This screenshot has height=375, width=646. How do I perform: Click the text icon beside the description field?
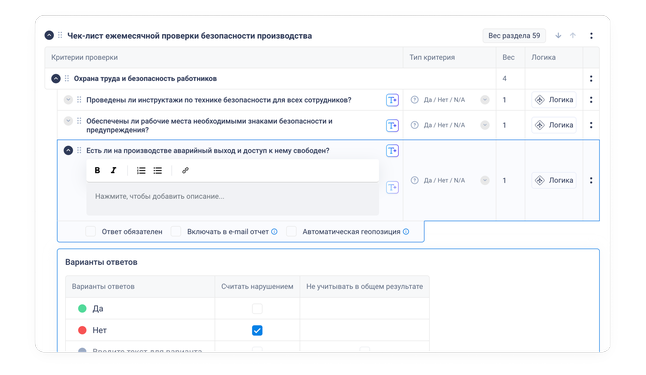392,188
